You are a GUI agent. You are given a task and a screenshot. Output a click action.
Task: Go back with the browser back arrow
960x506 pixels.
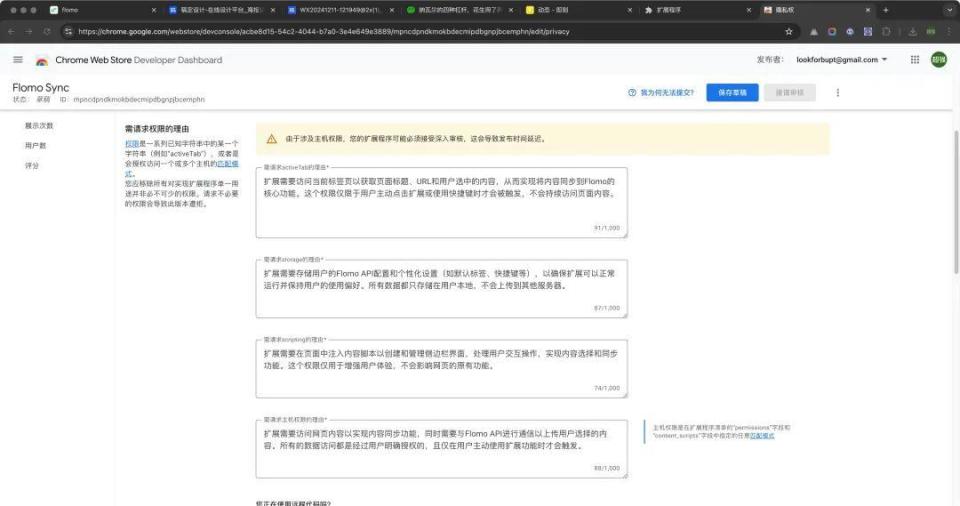pyautogui.click(x=11, y=31)
